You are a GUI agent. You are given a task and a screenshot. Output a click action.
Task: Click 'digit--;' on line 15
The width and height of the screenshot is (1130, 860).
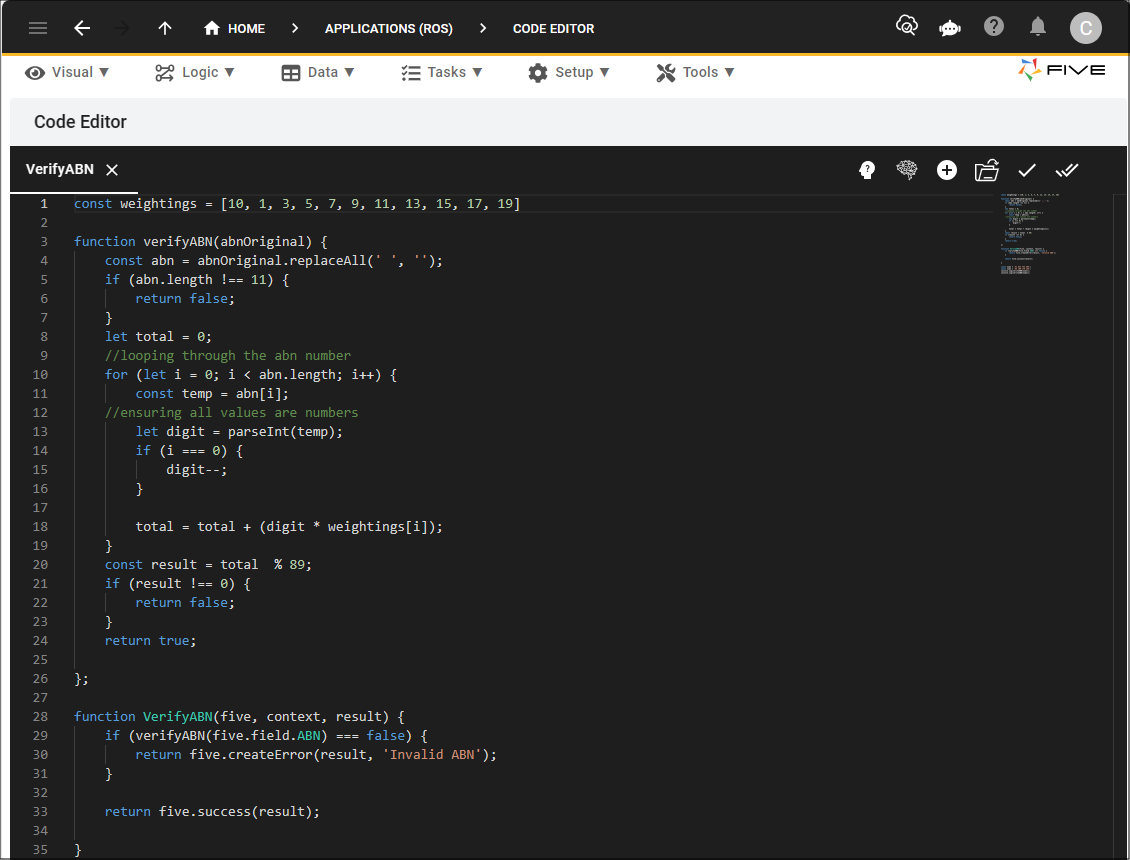click(197, 469)
